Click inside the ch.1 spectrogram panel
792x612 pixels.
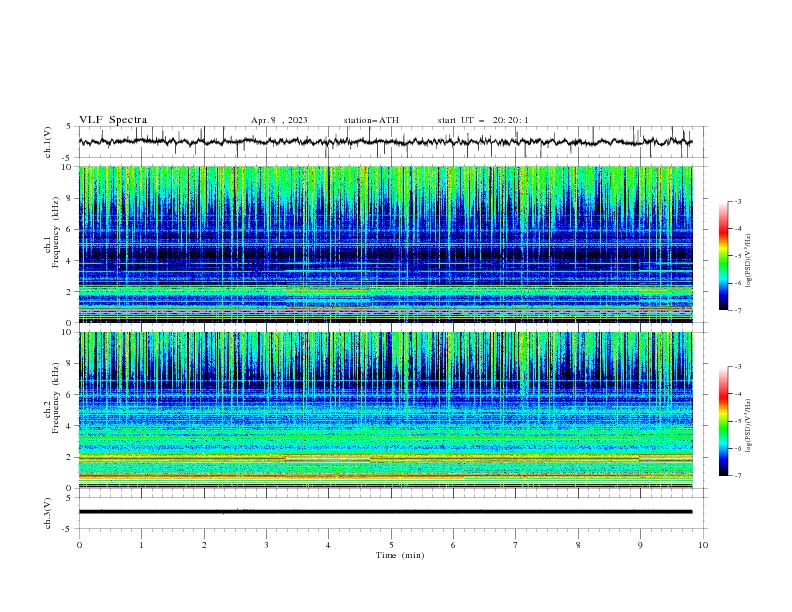pos(385,244)
